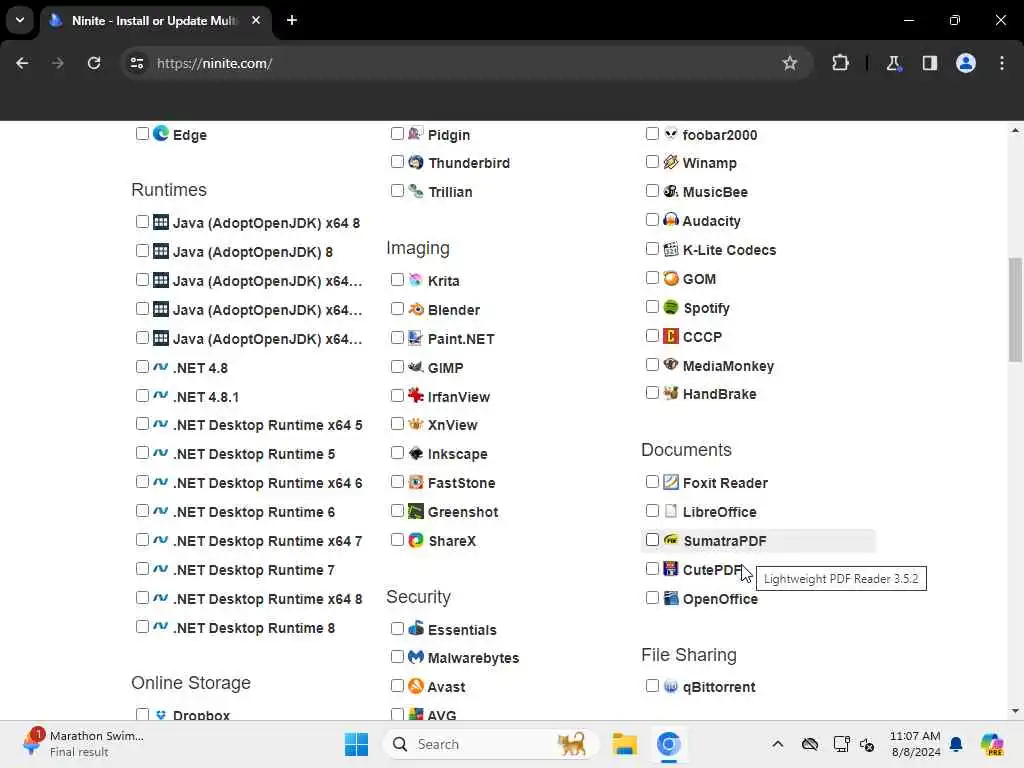
Task: Close the Ninite tab
Action: [256, 20]
